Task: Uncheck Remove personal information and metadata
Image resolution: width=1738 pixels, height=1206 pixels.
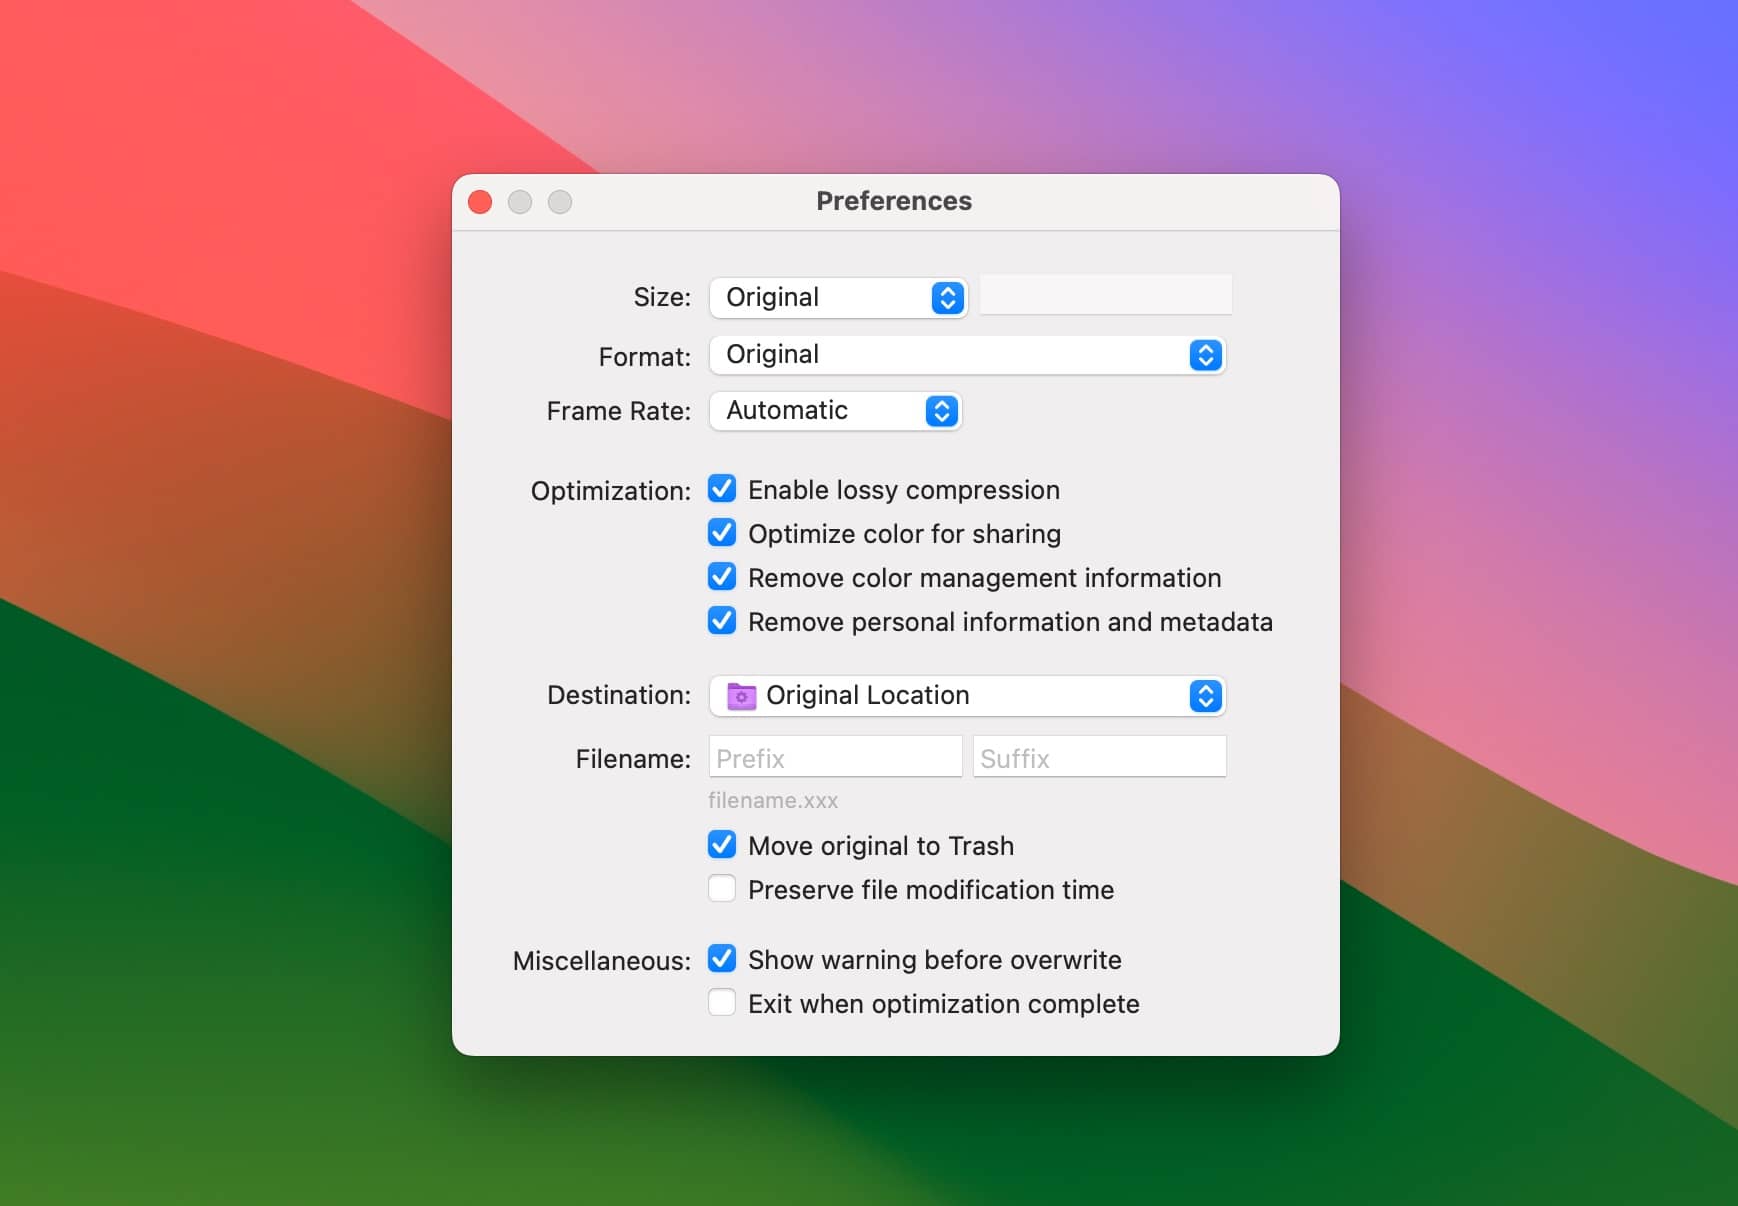Action: click(722, 621)
